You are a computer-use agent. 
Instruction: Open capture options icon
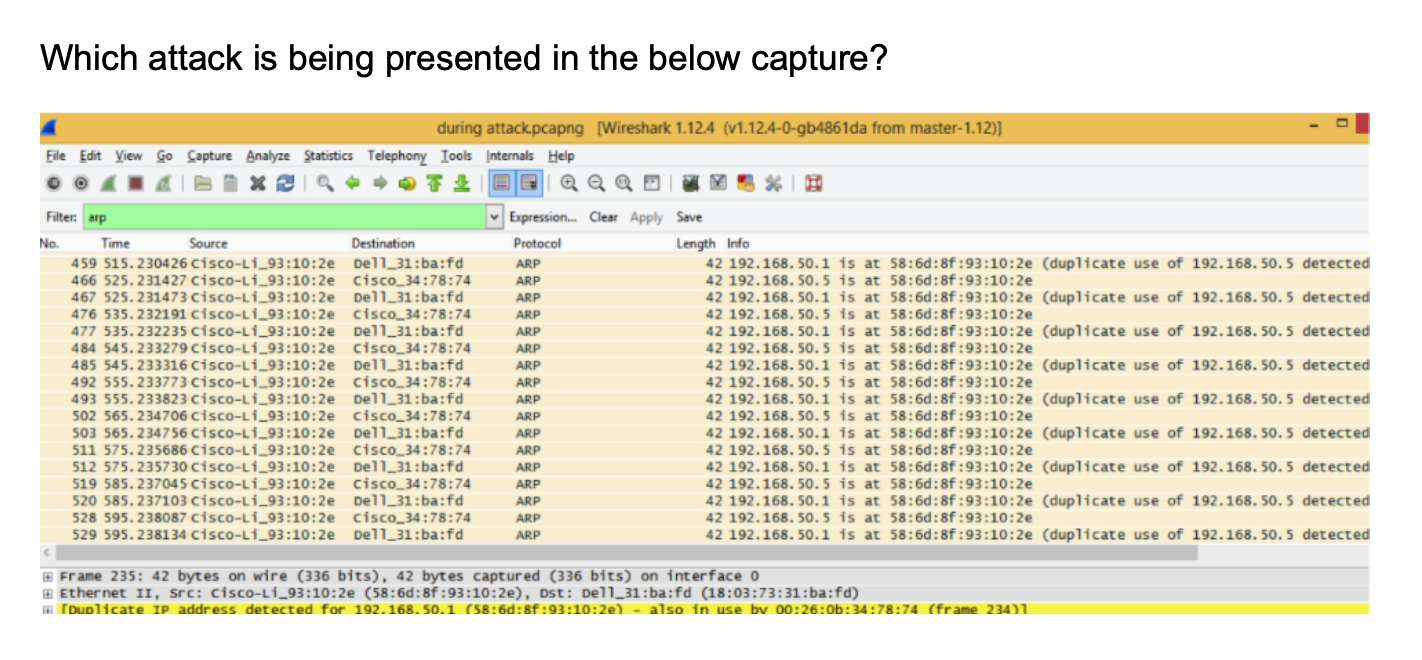coord(80,184)
